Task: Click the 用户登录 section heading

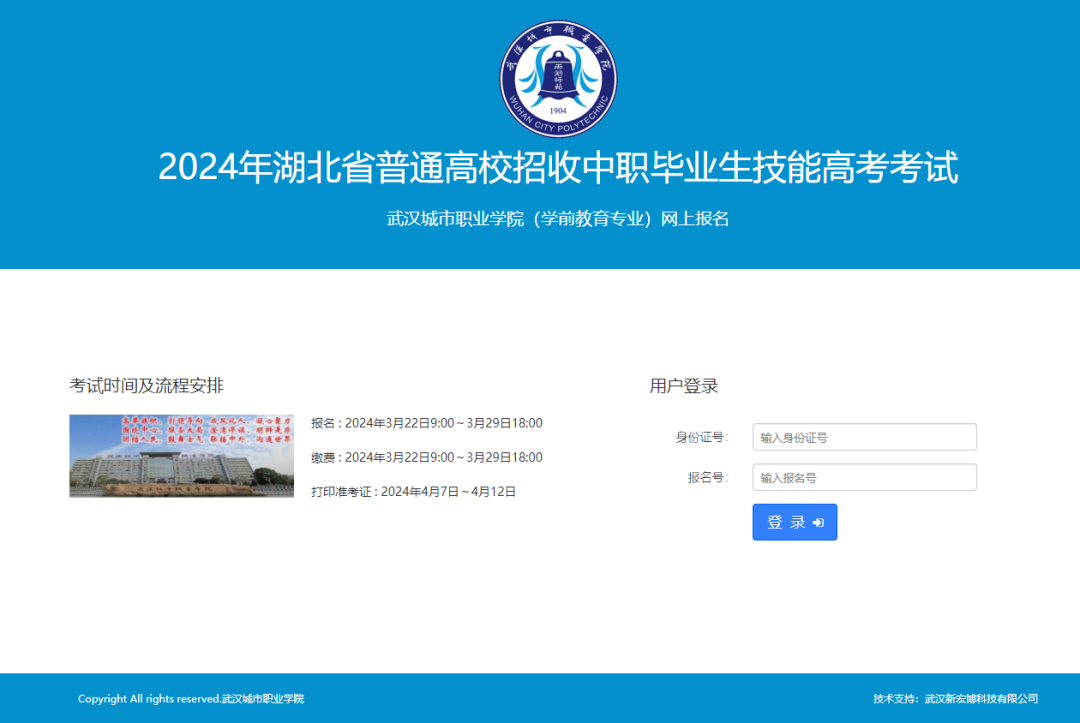Action: pos(684,386)
